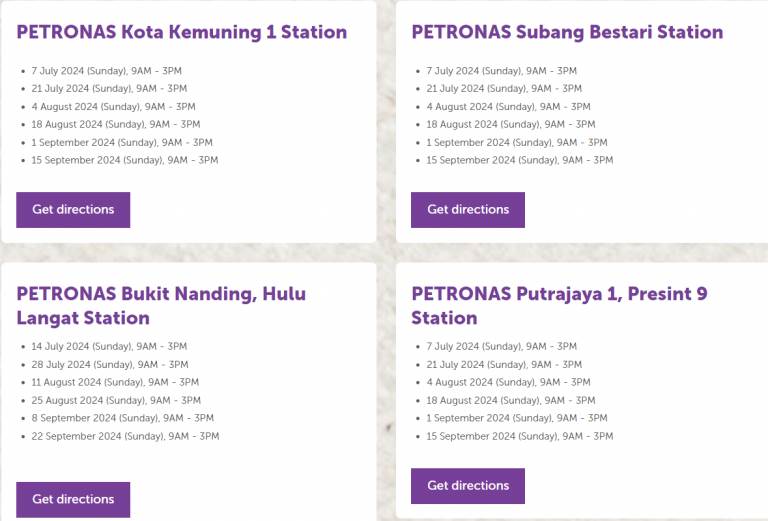Click the PETRONAS Putrajaya 1, Presint 9 heading
This screenshot has height=521, width=768.
tap(559, 306)
